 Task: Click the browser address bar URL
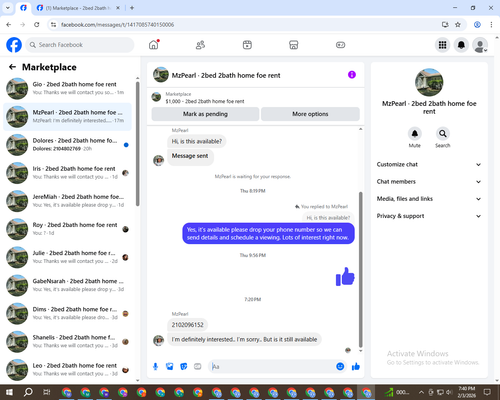pos(117,25)
